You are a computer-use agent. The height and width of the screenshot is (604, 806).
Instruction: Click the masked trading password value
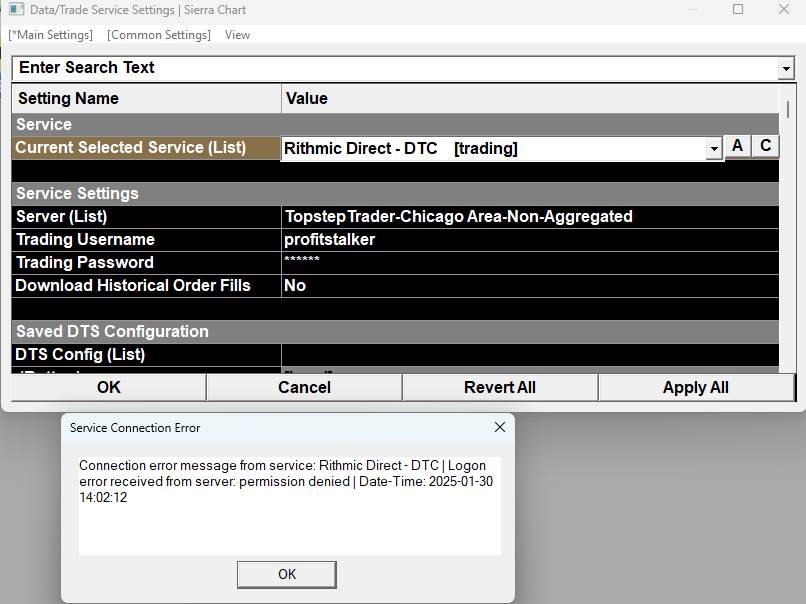click(x=530, y=263)
